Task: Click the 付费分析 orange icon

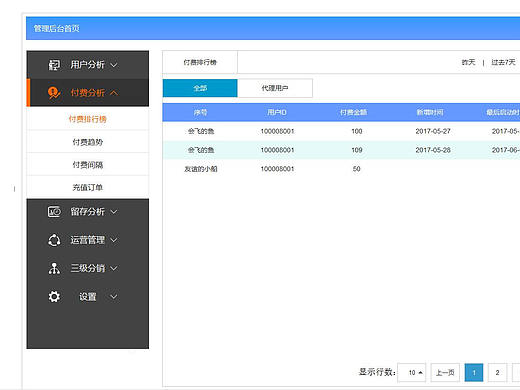Action: click(54, 93)
